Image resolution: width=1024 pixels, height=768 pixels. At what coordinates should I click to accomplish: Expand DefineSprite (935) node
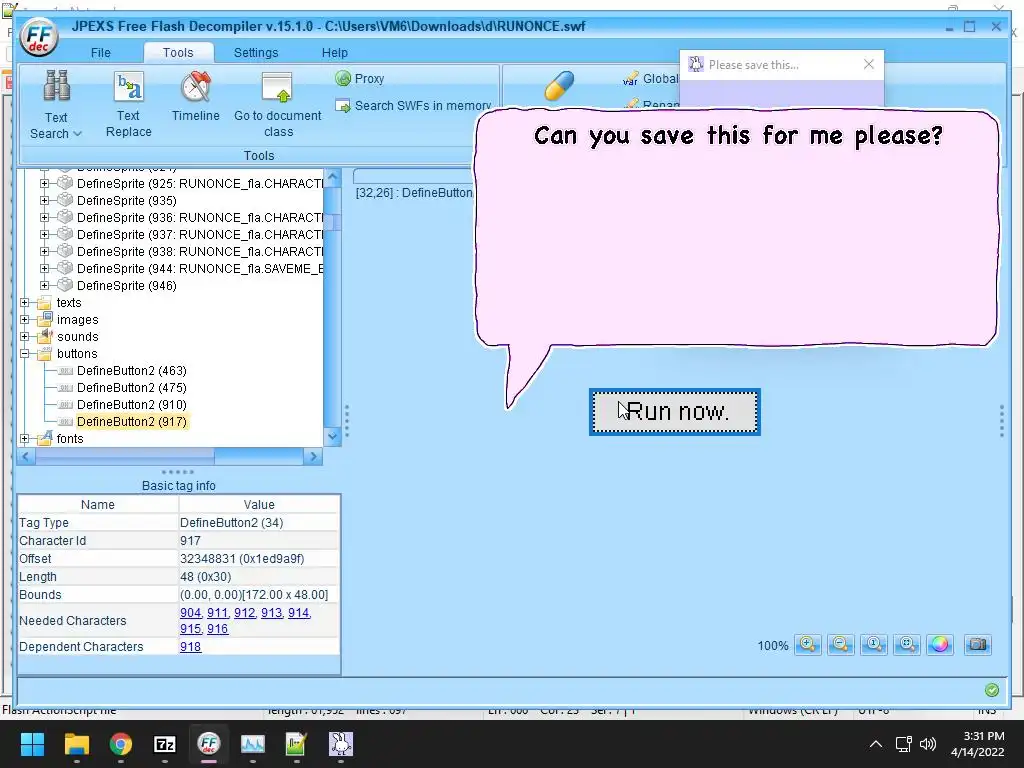[44, 200]
